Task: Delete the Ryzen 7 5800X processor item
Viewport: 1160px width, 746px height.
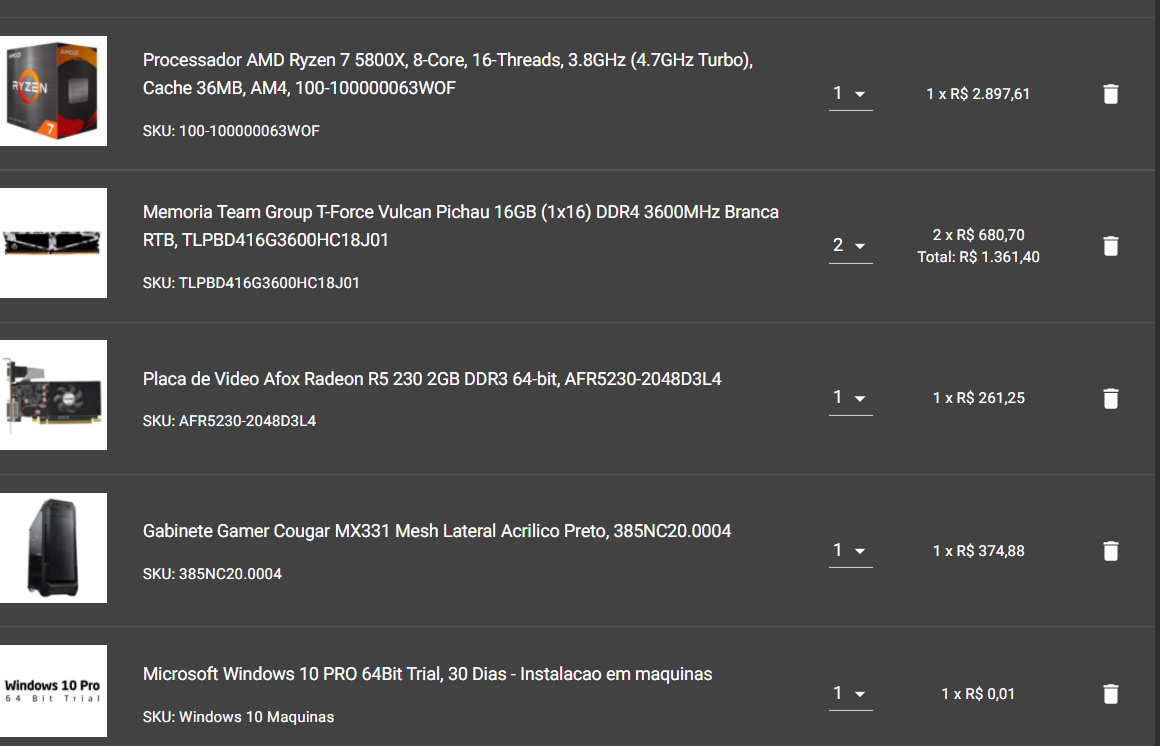Action: coord(1110,94)
